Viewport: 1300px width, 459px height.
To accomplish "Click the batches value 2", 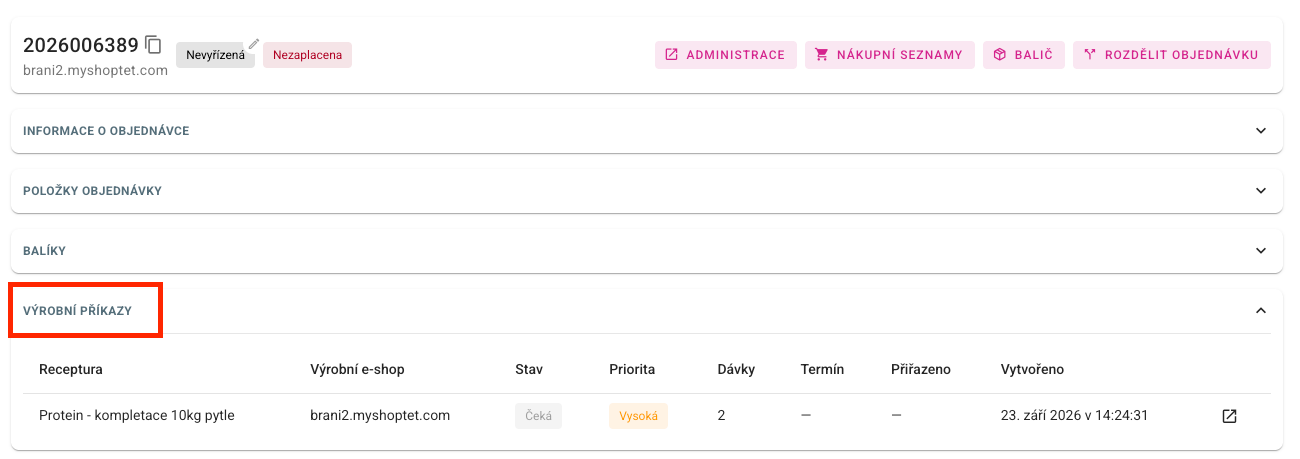I will (722, 415).
